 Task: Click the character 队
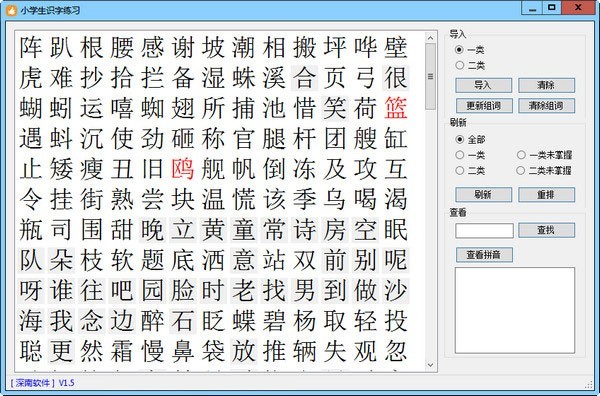coord(31,260)
